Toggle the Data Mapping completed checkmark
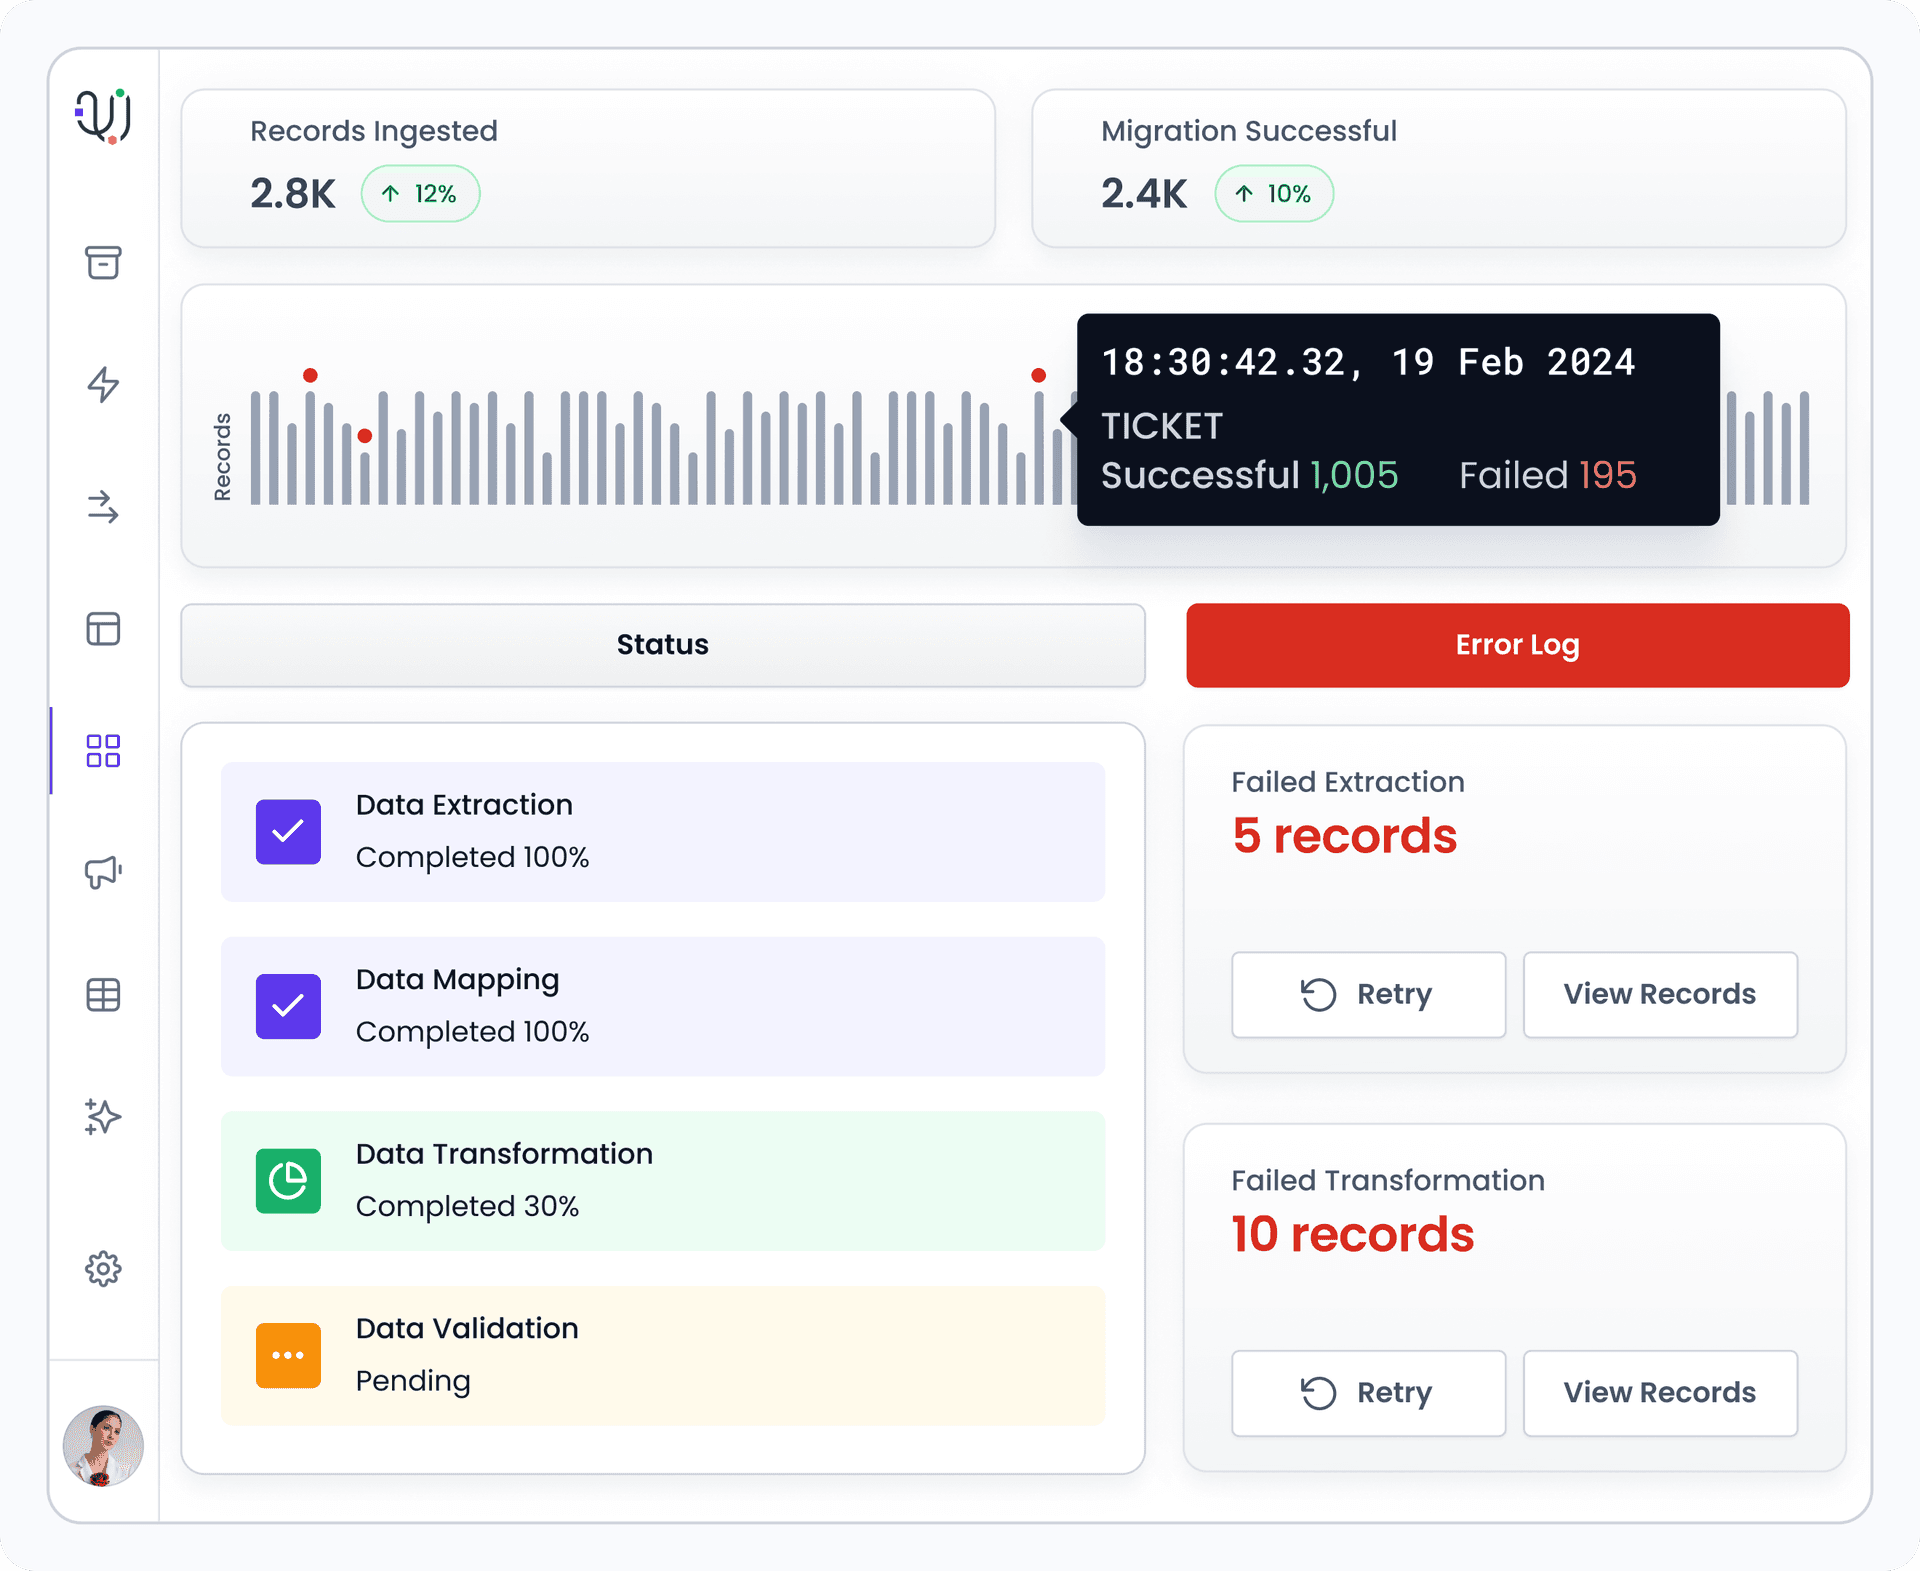The width and height of the screenshot is (1920, 1571). coord(288,1006)
